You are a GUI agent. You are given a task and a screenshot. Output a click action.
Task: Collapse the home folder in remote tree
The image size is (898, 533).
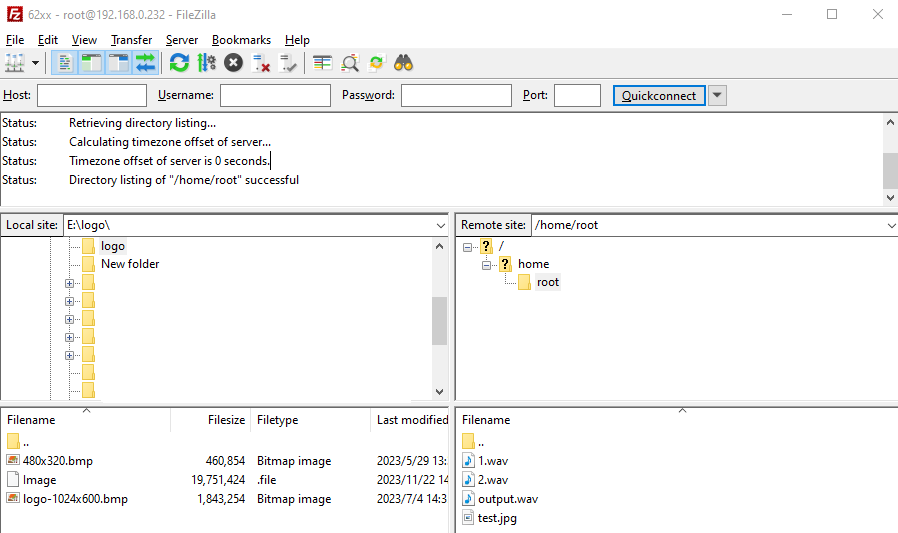click(x=486, y=264)
